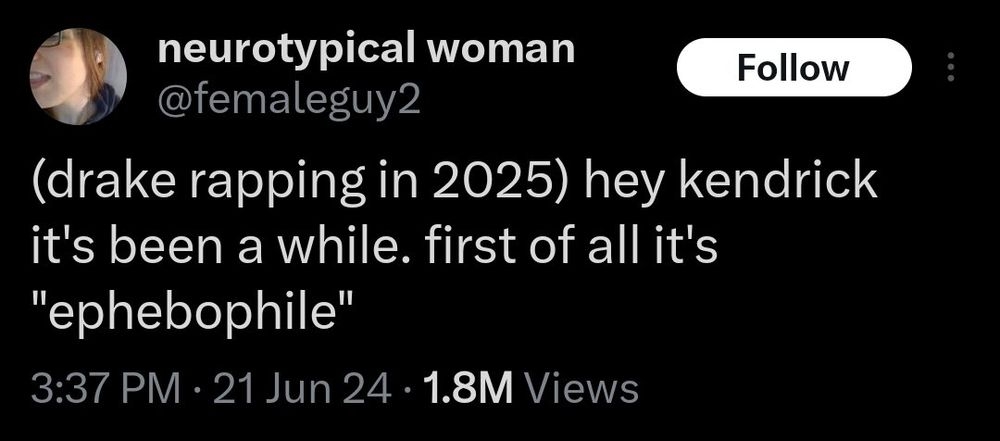This screenshot has width=1000, height=441.
Task: Open the three-dot more options menu
Action: point(950,68)
